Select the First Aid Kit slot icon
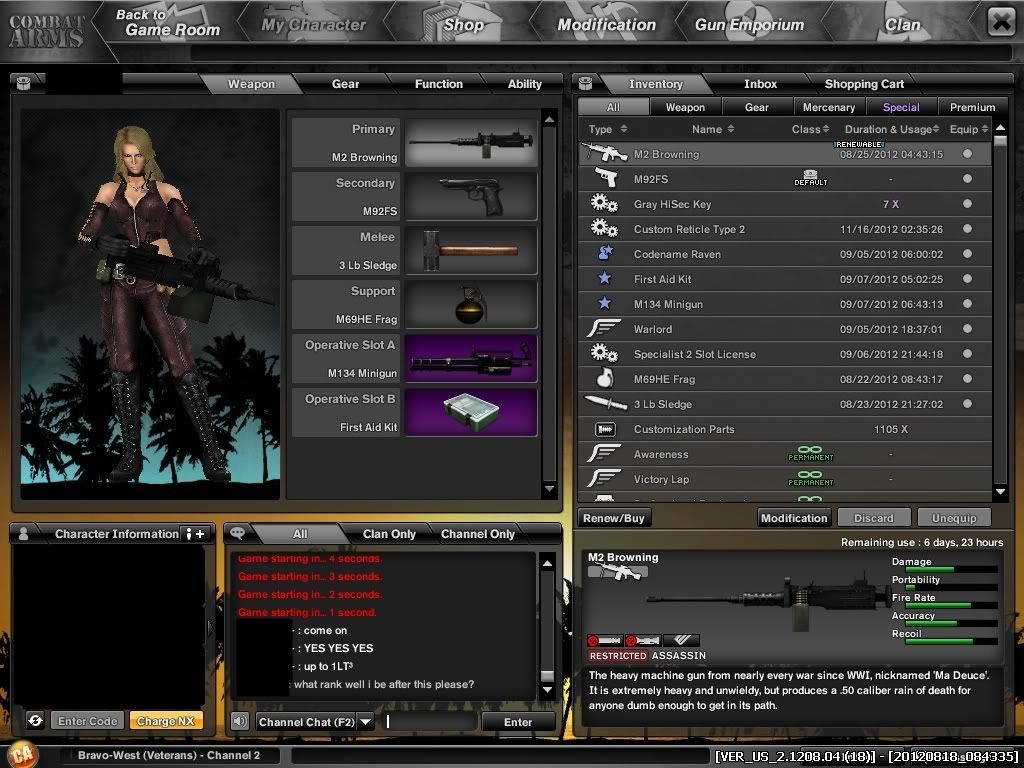The image size is (1024, 768). (471, 413)
